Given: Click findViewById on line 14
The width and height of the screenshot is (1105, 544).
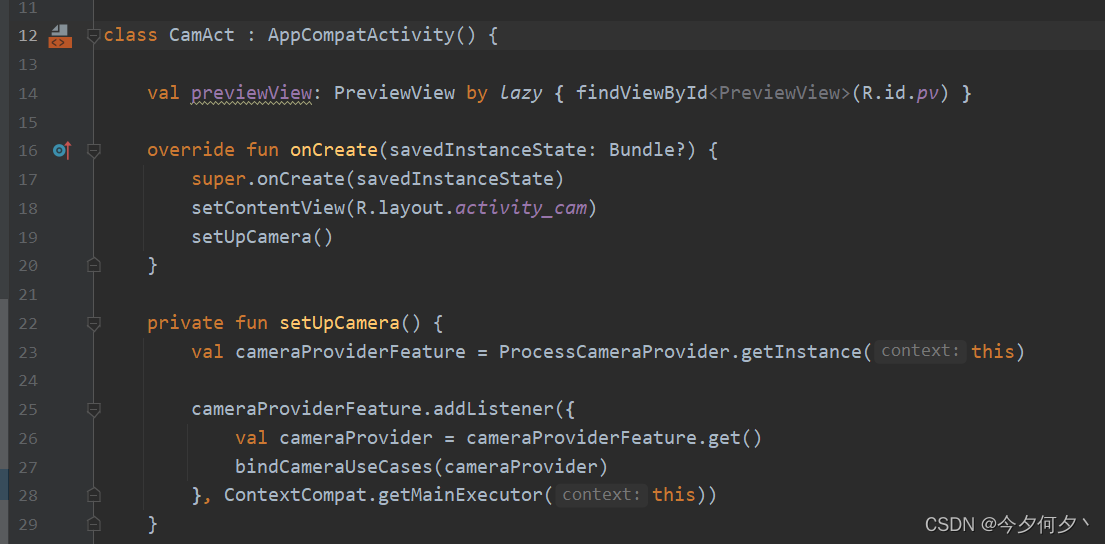Looking at the screenshot, I should pyautogui.click(x=641, y=93).
